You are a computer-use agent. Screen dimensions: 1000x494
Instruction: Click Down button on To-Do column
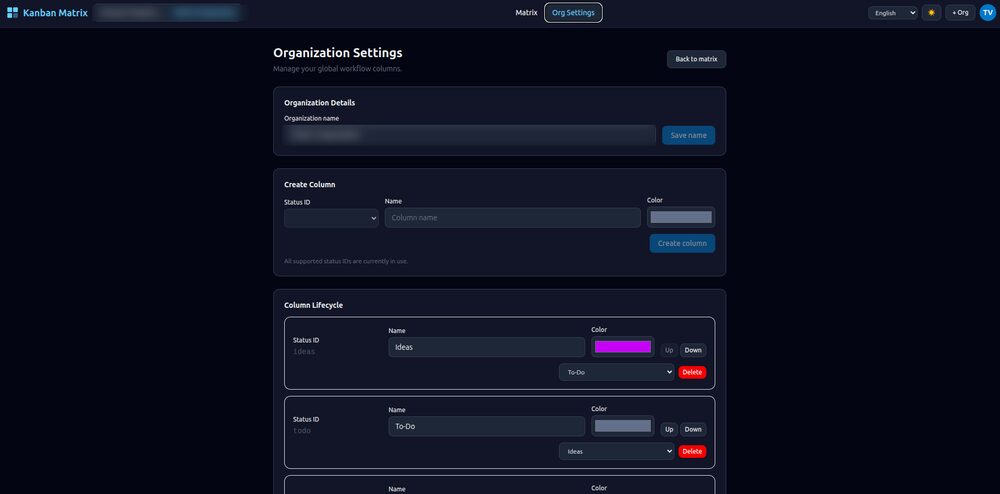point(693,429)
